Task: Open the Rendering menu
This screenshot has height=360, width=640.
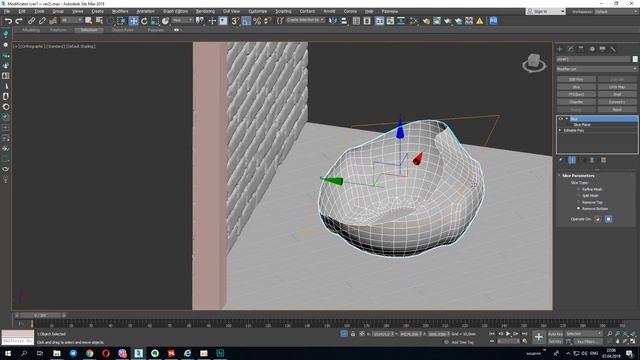Action: [205, 11]
